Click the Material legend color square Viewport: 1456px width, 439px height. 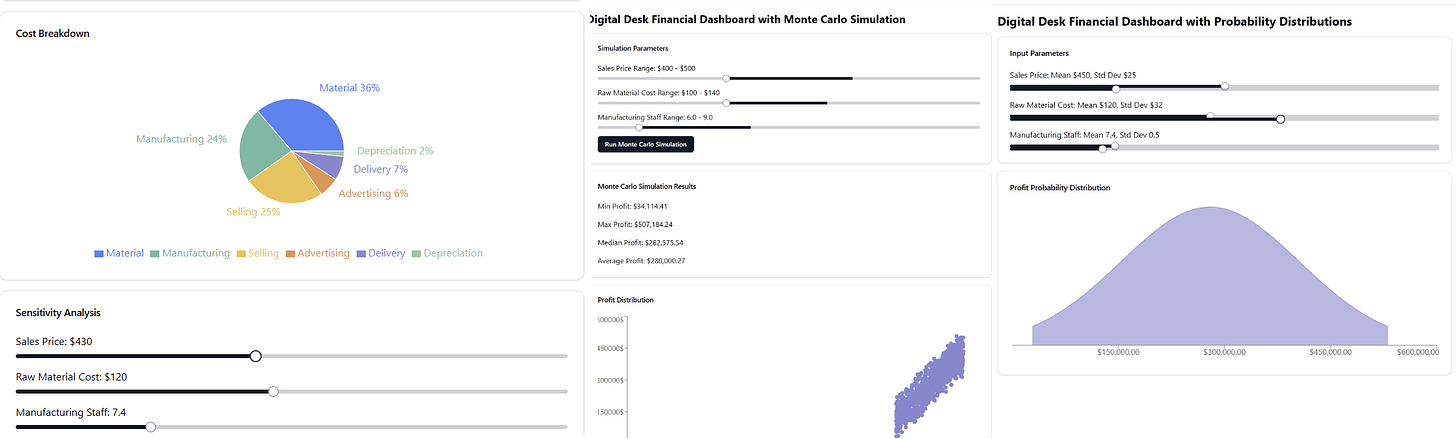pyautogui.click(x=99, y=254)
